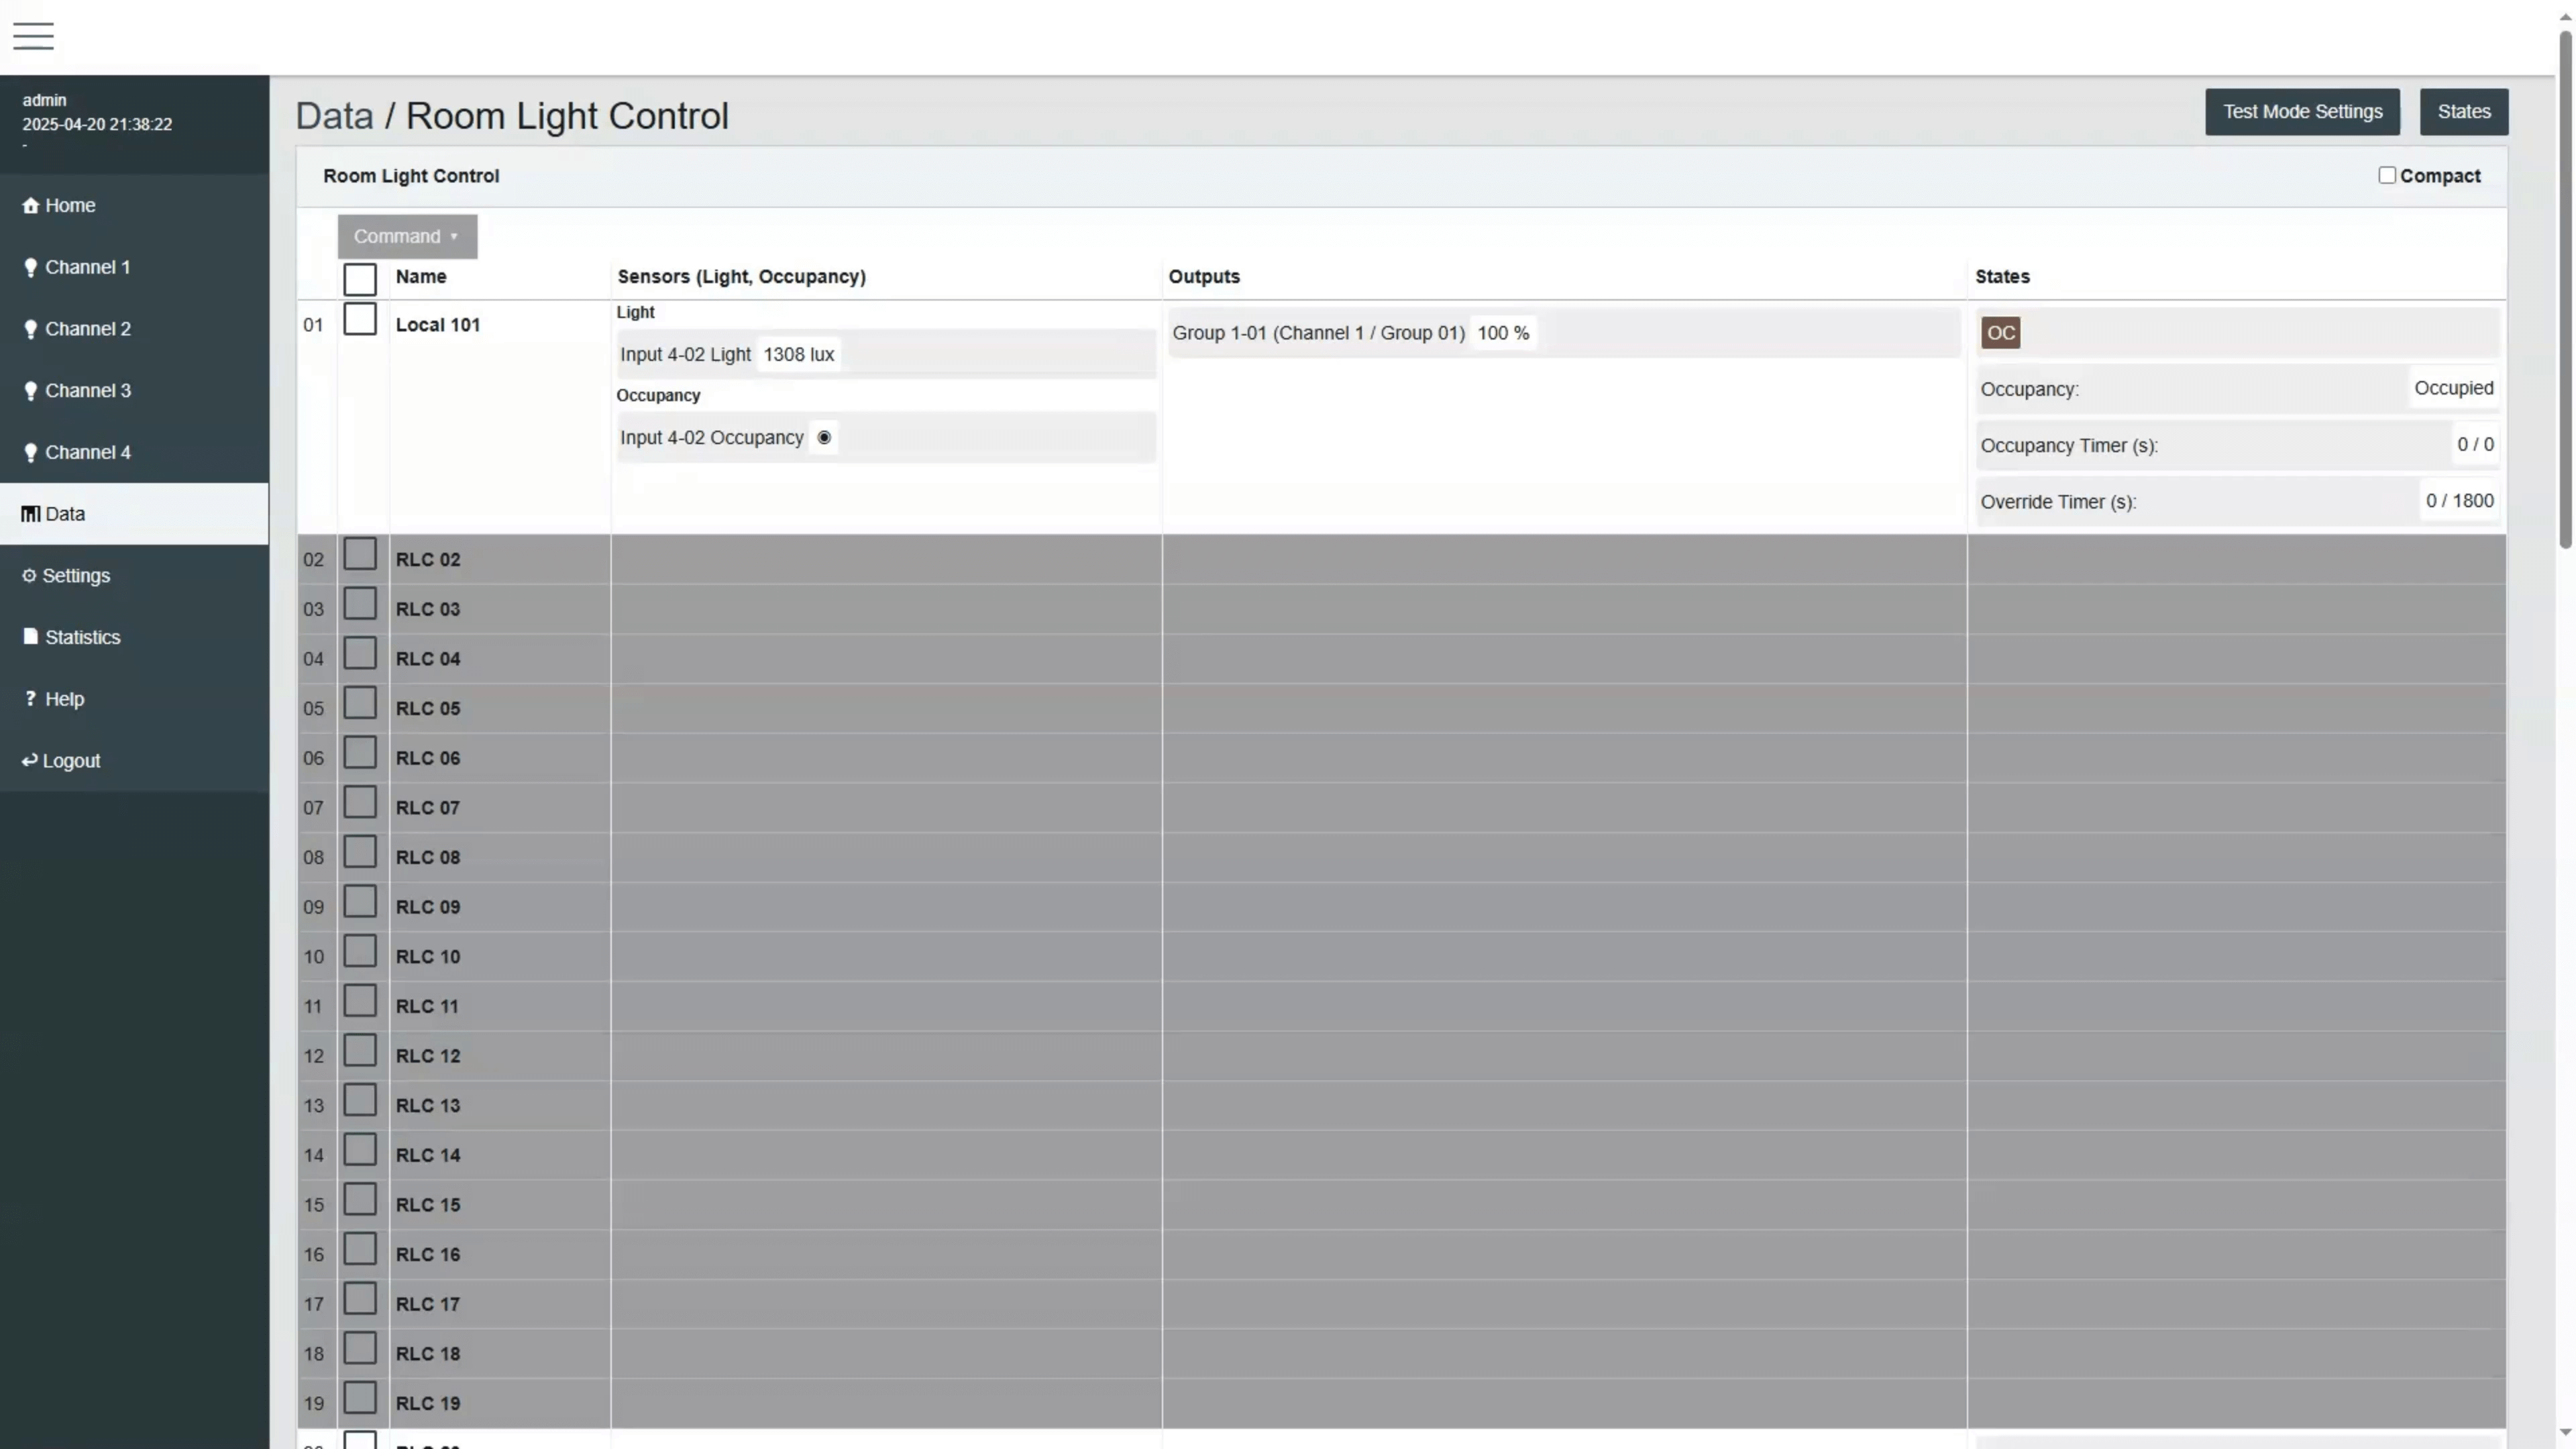Enable the Compact view checkbox
The image size is (2576, 1449).
pos(2388,175)
